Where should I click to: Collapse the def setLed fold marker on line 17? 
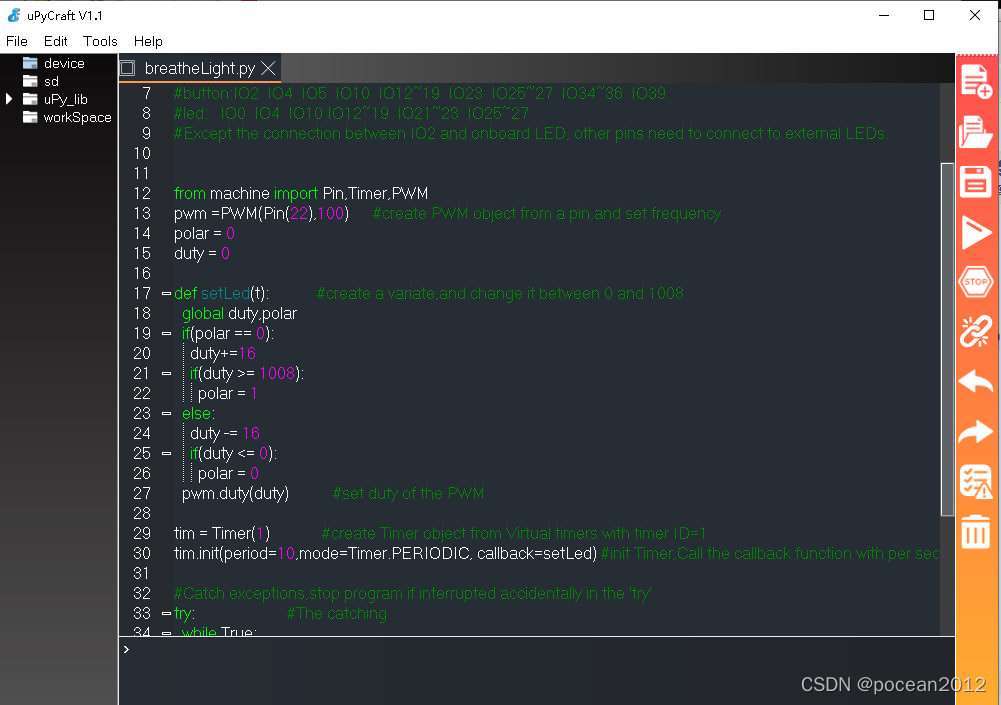coord(167,294)
